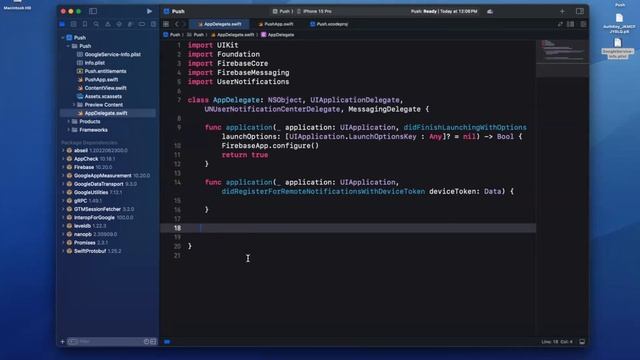
Task: Click the Push folder in the jump bar
Action: (x=196, y=35)
